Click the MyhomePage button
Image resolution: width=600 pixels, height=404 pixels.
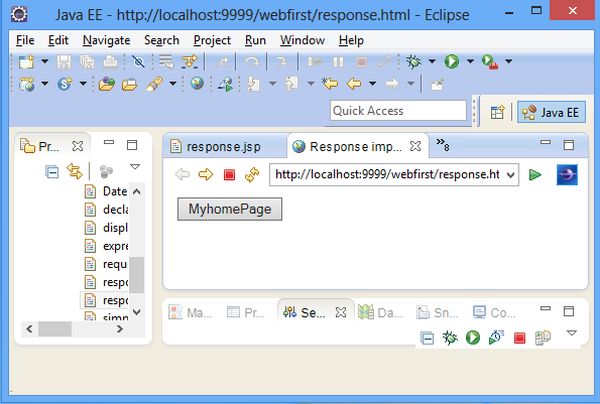point(230,209)
